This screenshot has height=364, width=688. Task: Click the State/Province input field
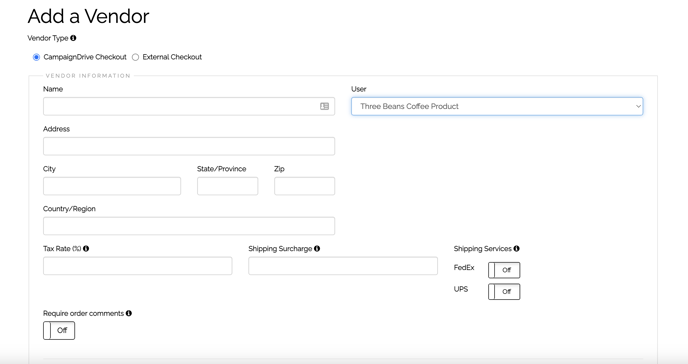[x=227, y=186]
